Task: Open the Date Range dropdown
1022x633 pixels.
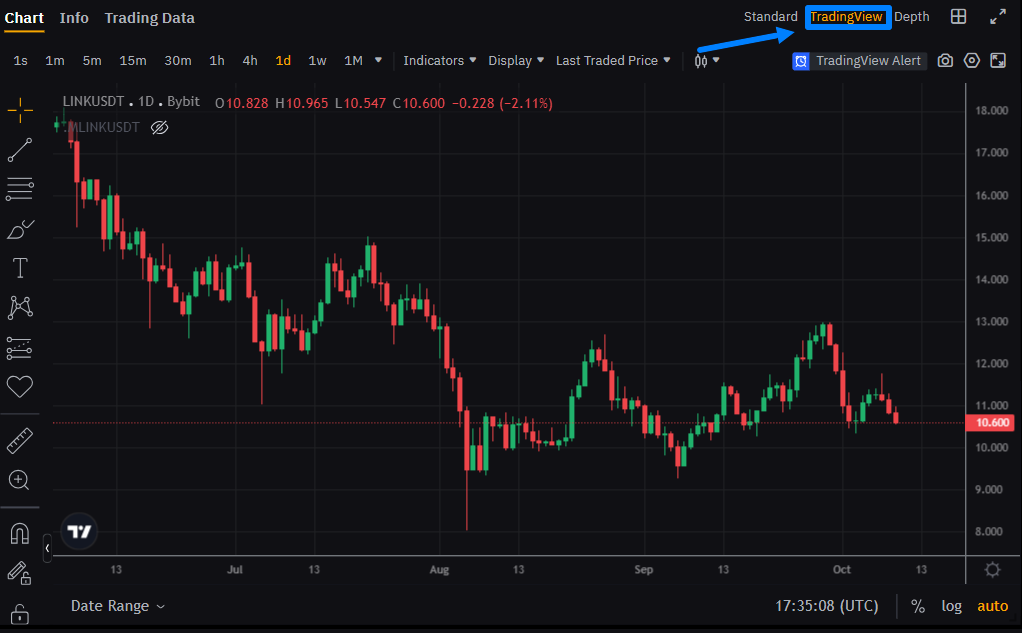Action: (118, 606)
